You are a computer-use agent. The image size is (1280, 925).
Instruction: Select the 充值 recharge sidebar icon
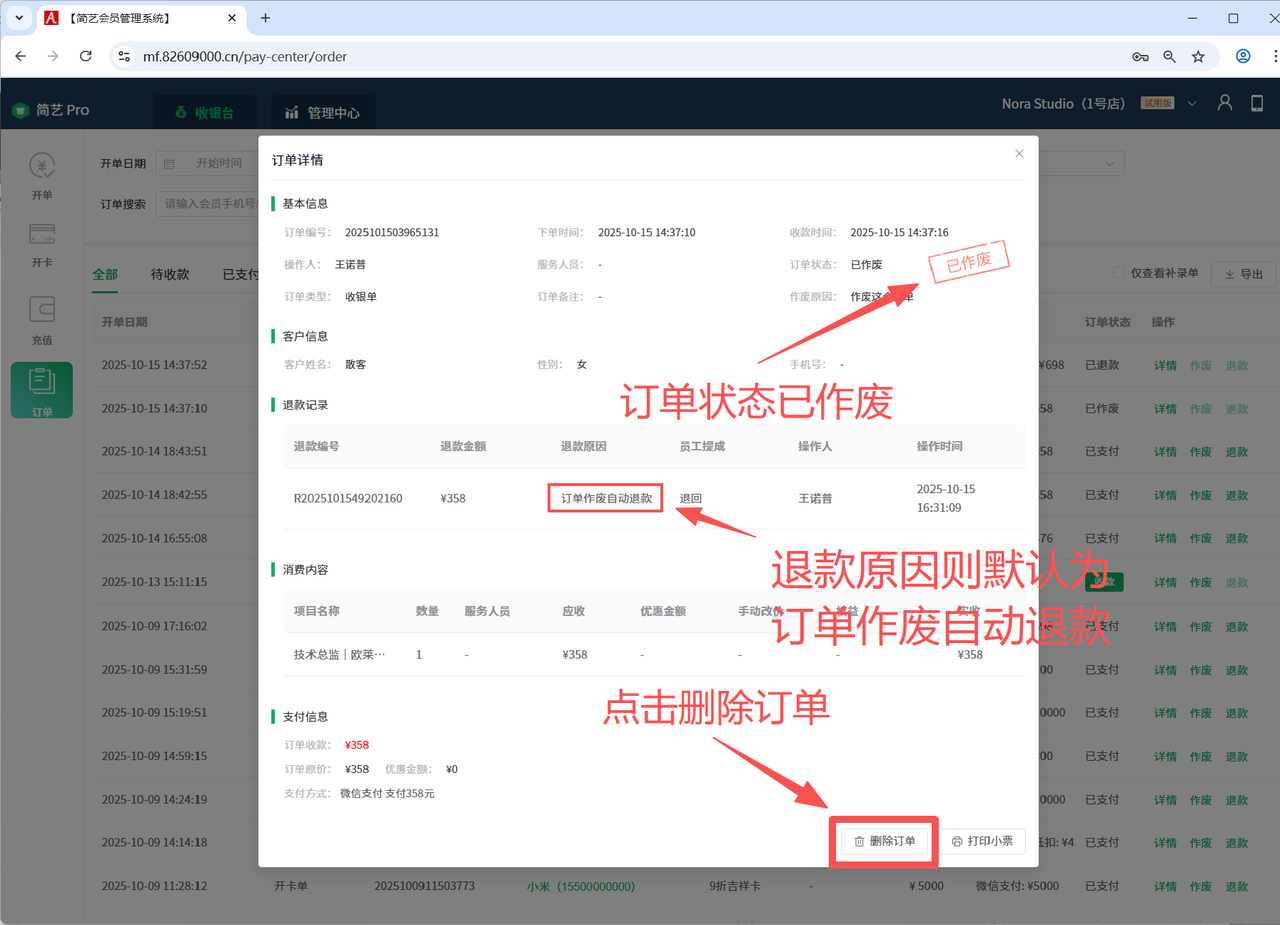[x=42, y=320]
